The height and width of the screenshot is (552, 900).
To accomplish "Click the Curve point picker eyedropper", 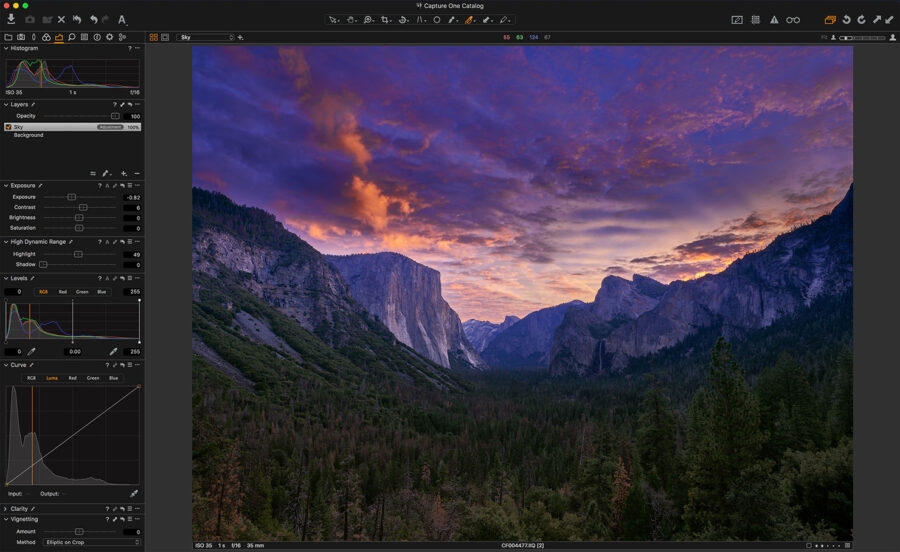I will (x=134, y=493).
